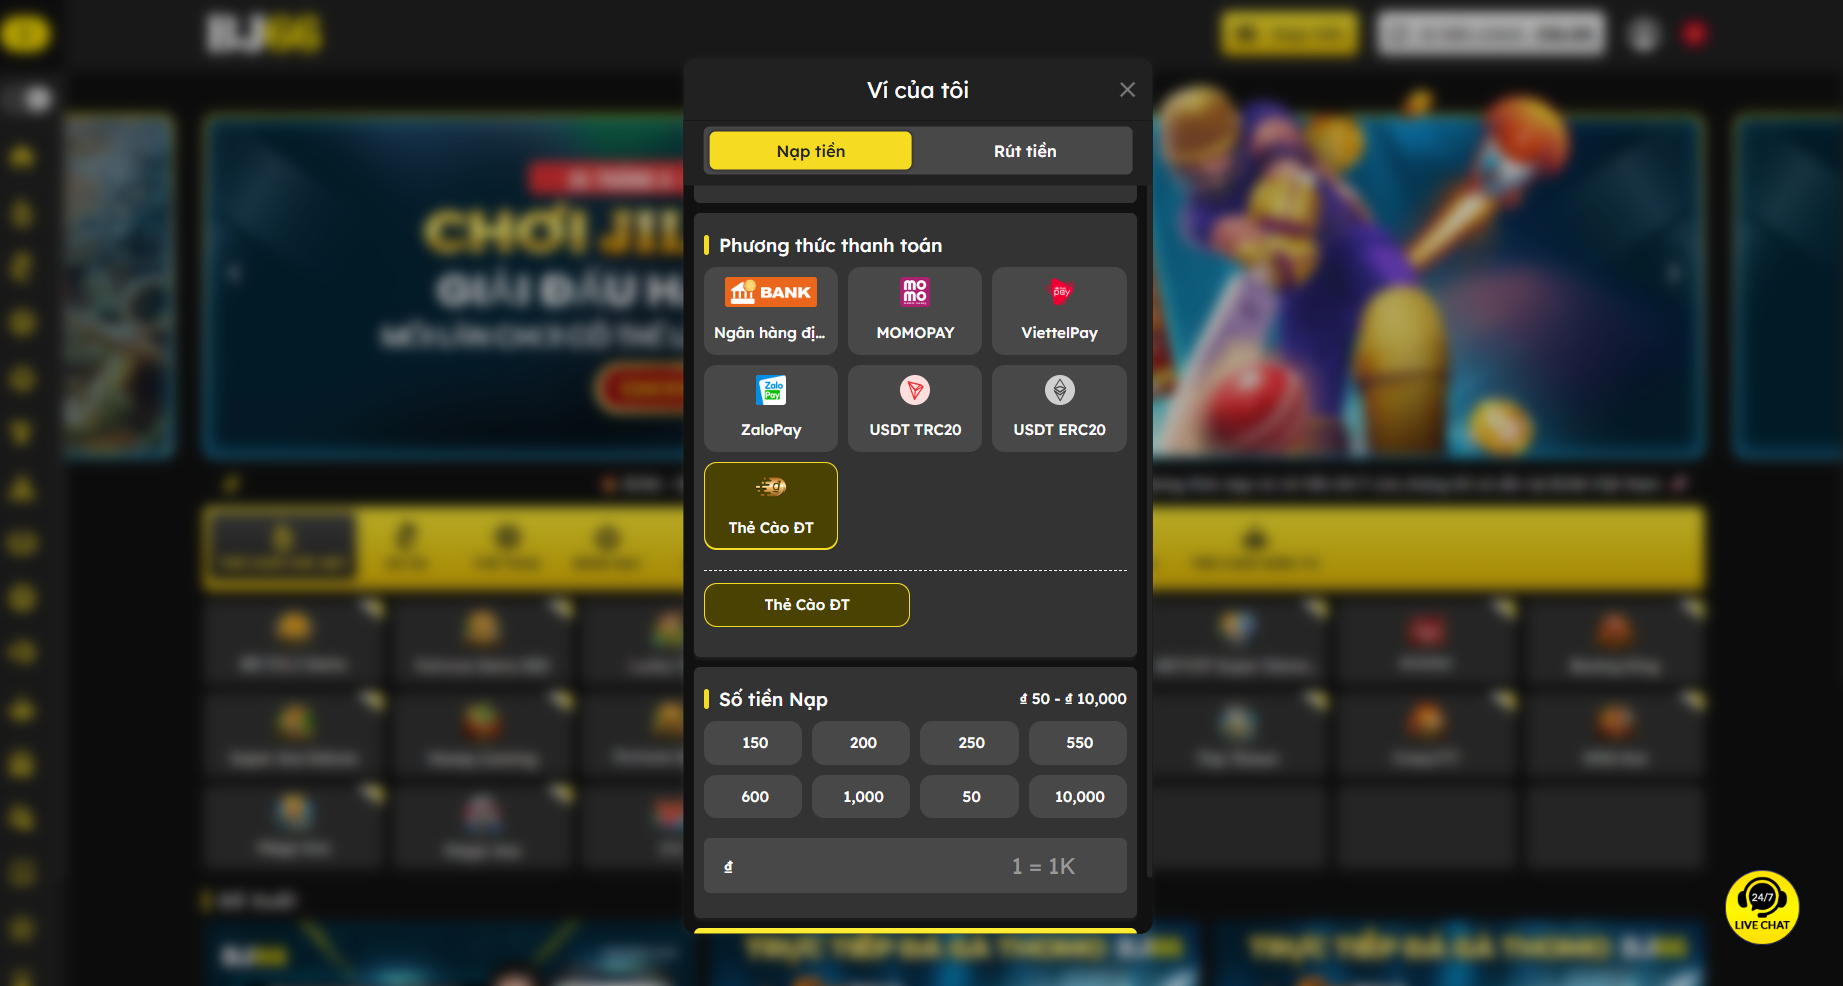Choose Thẻ Cào ĐT payment tile
Image resolution: width=1843 pixels, height=986 pixels.
click(770, 506)
